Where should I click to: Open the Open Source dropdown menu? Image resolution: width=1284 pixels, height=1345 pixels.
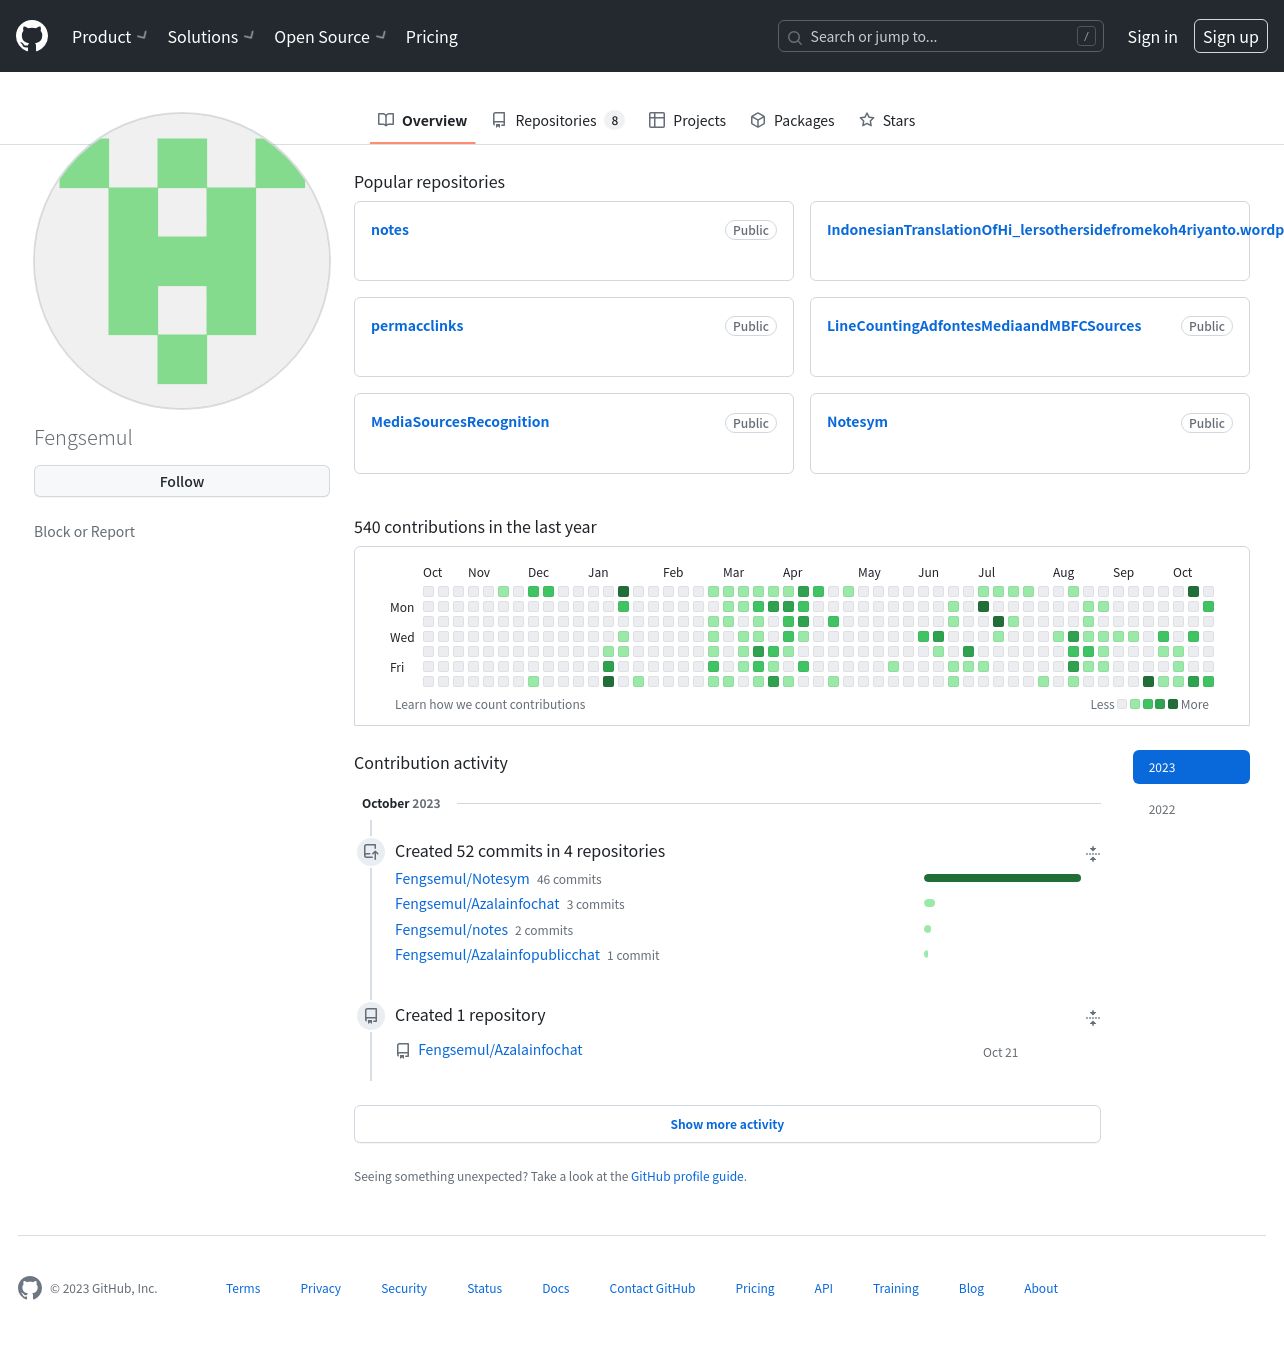click(330, 37)
